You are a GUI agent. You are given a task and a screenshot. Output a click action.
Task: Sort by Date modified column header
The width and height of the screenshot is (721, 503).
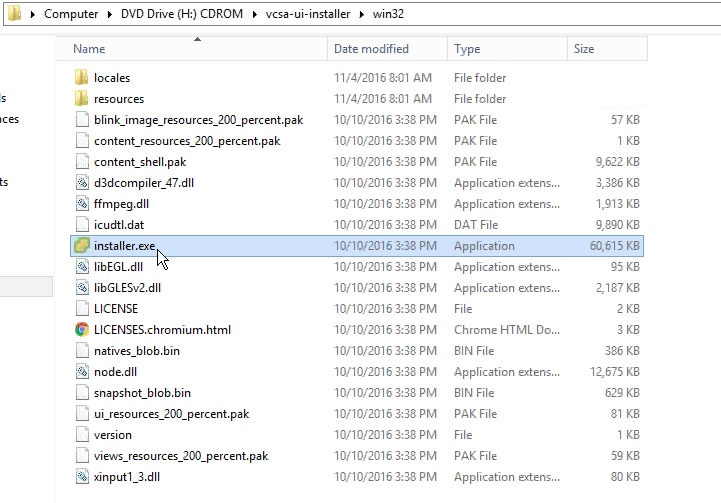[x=371, y=49]
